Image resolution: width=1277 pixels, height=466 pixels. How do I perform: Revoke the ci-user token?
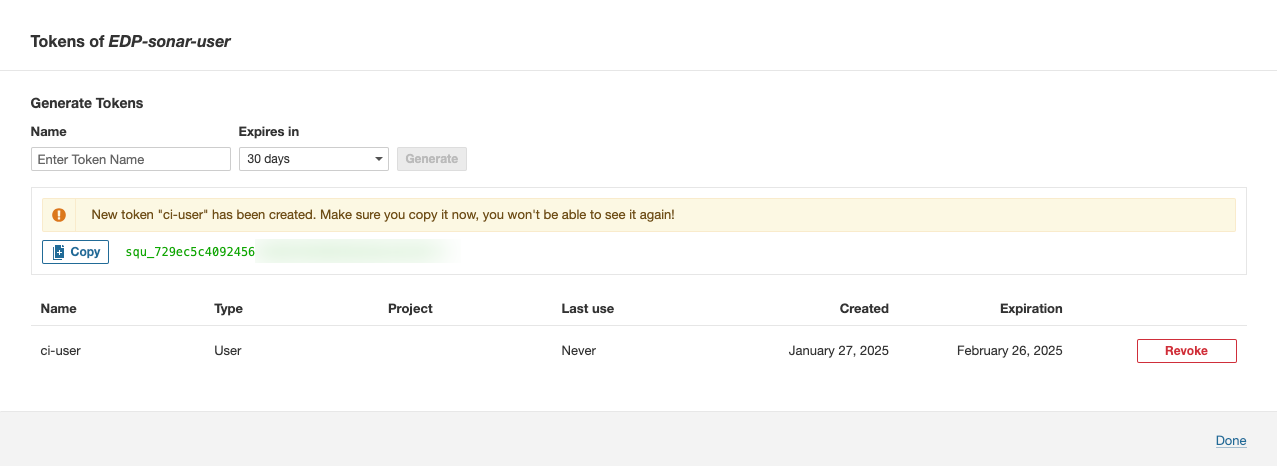(1187, 351)
